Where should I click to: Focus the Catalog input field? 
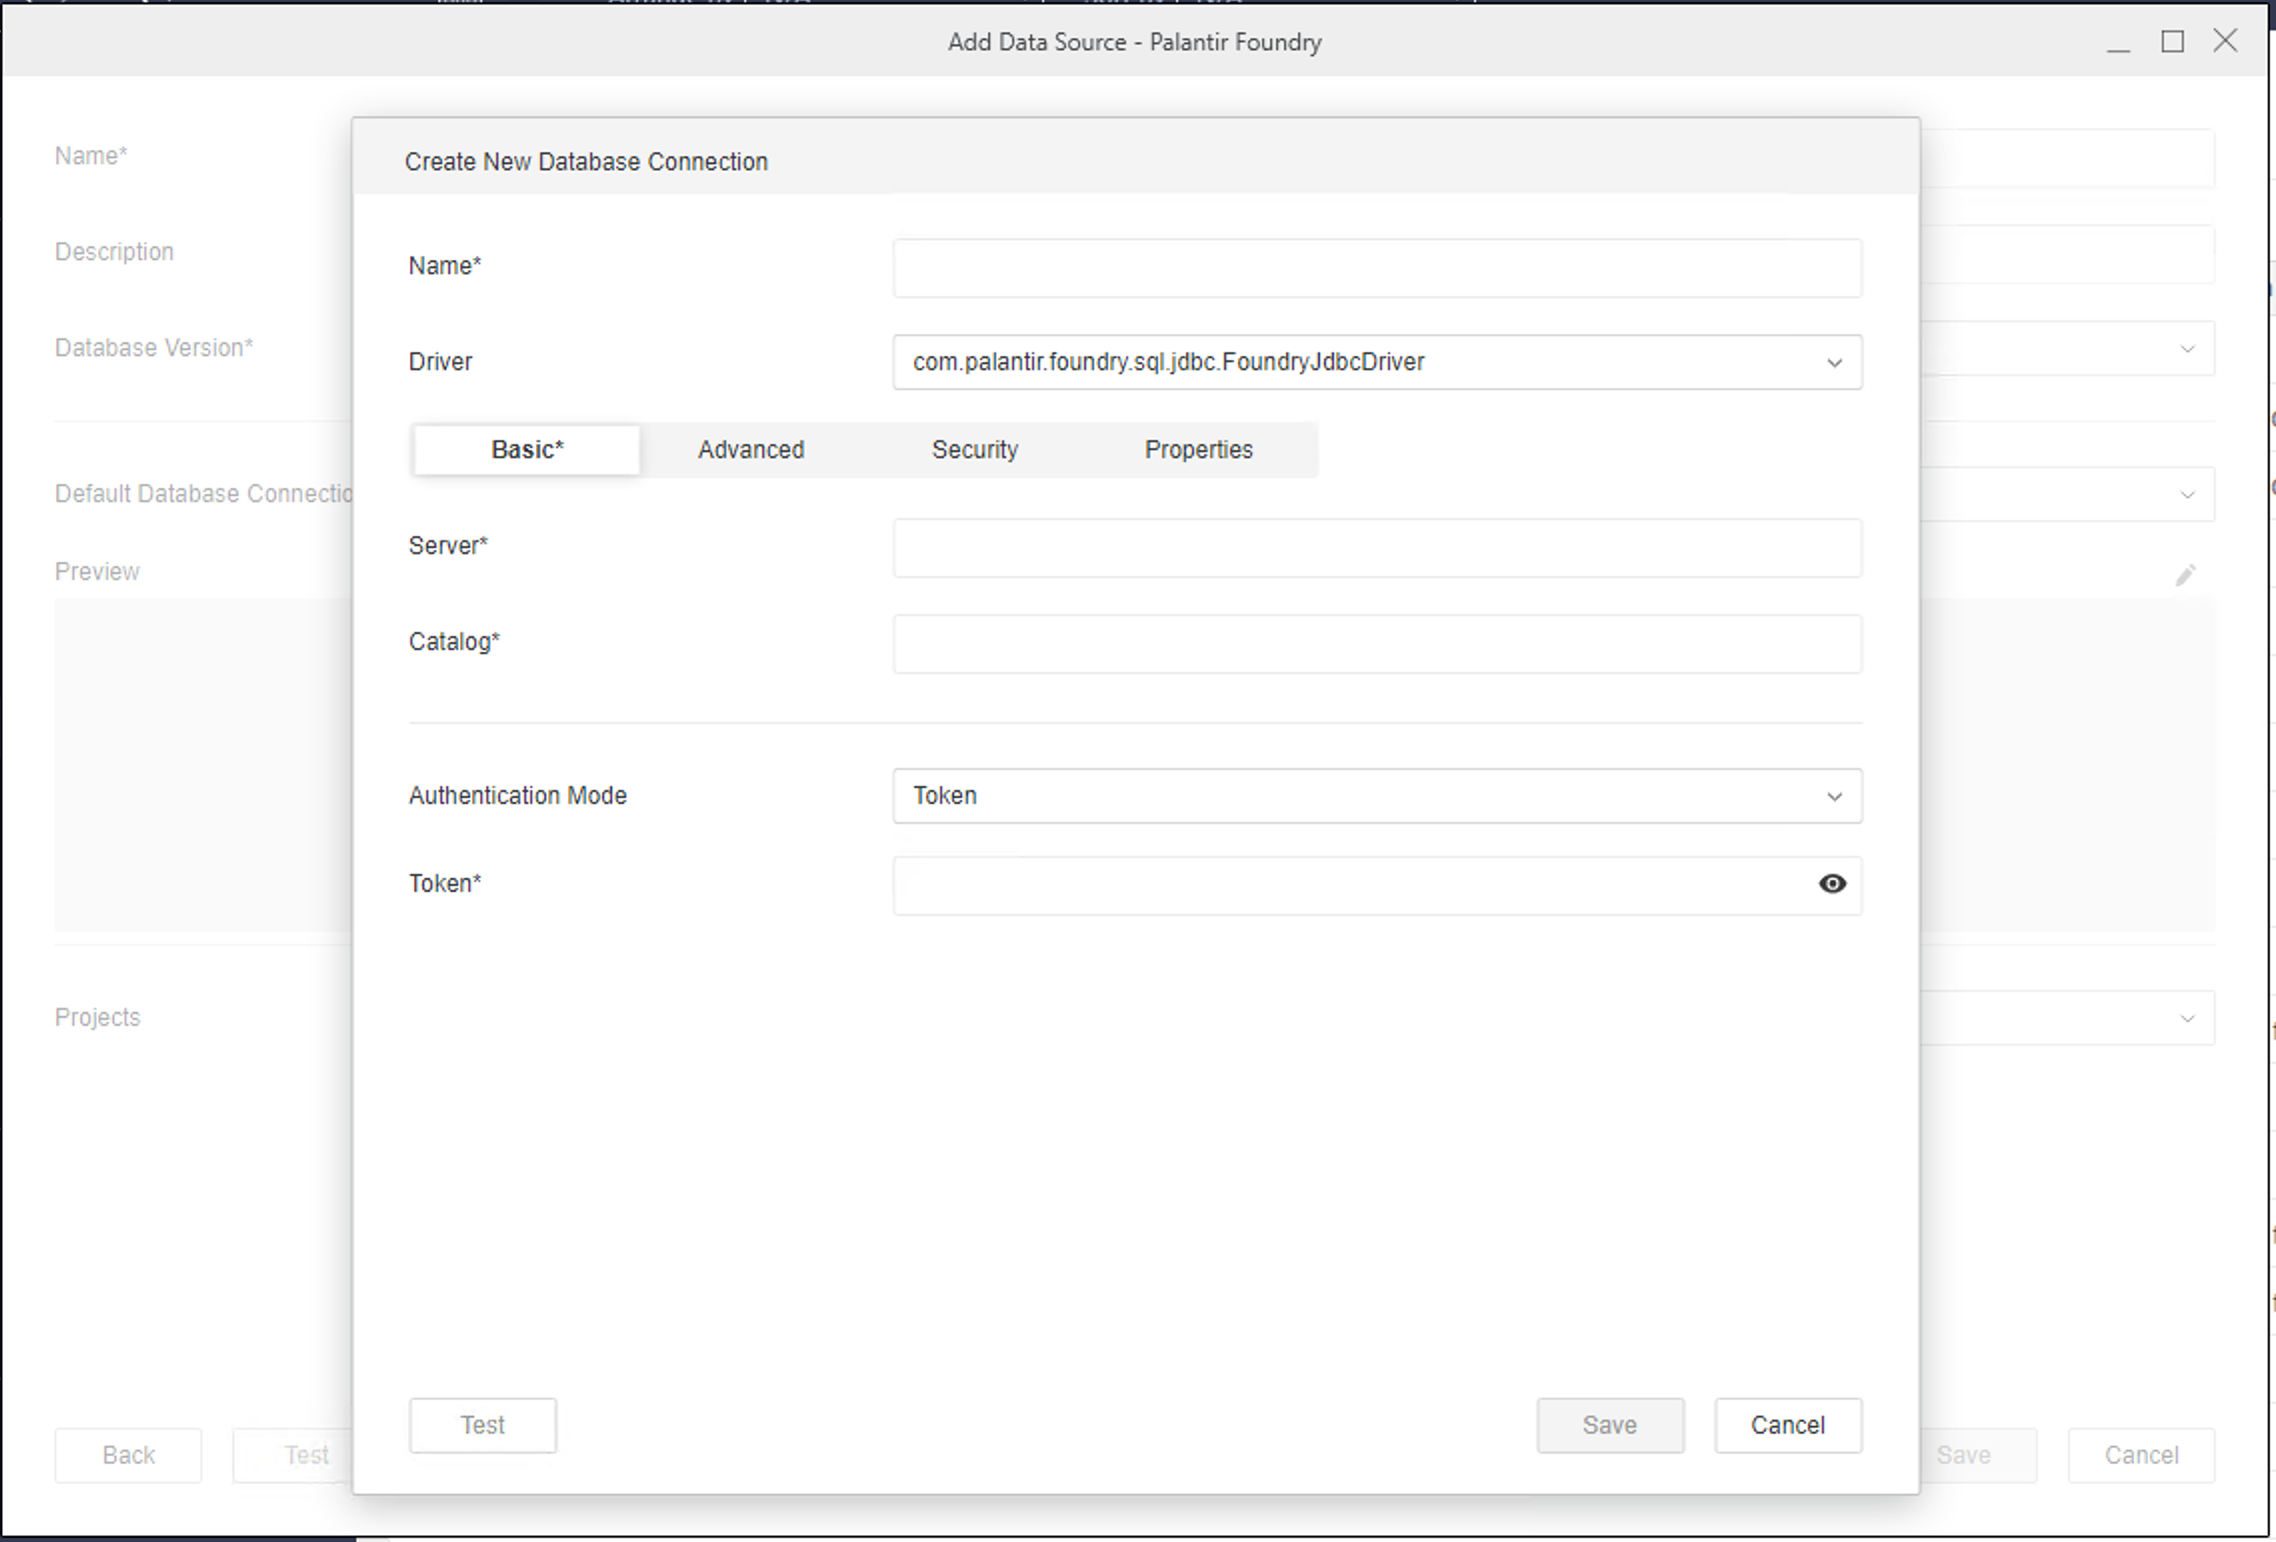(1377, 644)
